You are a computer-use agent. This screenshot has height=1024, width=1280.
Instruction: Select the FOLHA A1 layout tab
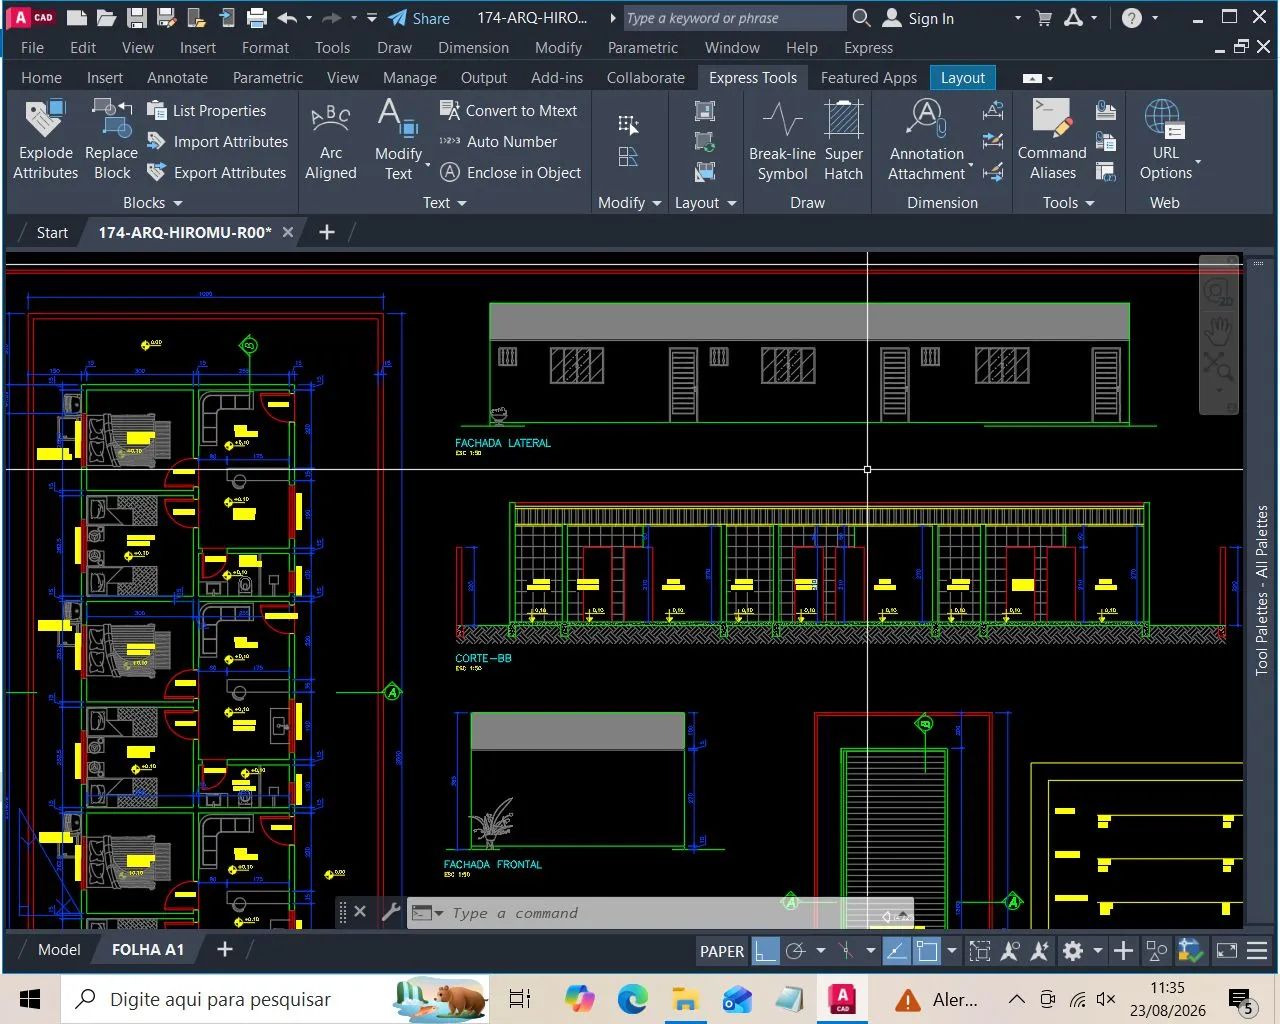tap(148, 949)
